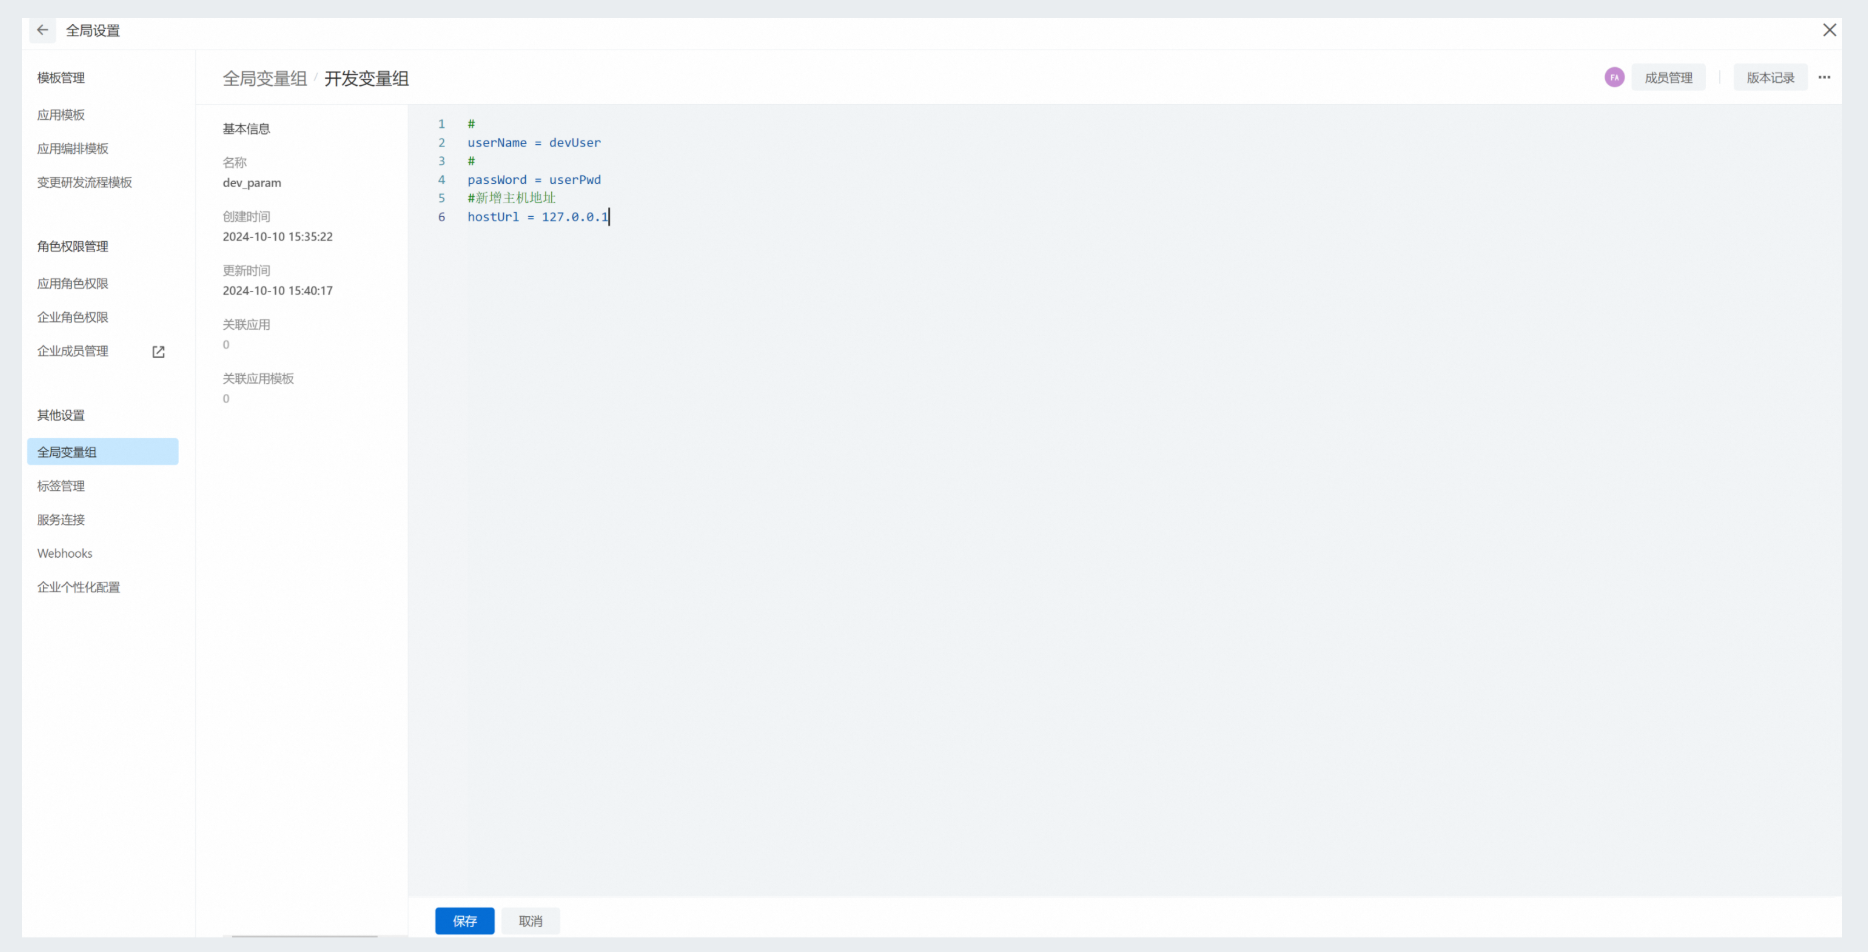Click the hostUrl = 127.0.0.1 line

pyautogui.click(x=538, y=217)
